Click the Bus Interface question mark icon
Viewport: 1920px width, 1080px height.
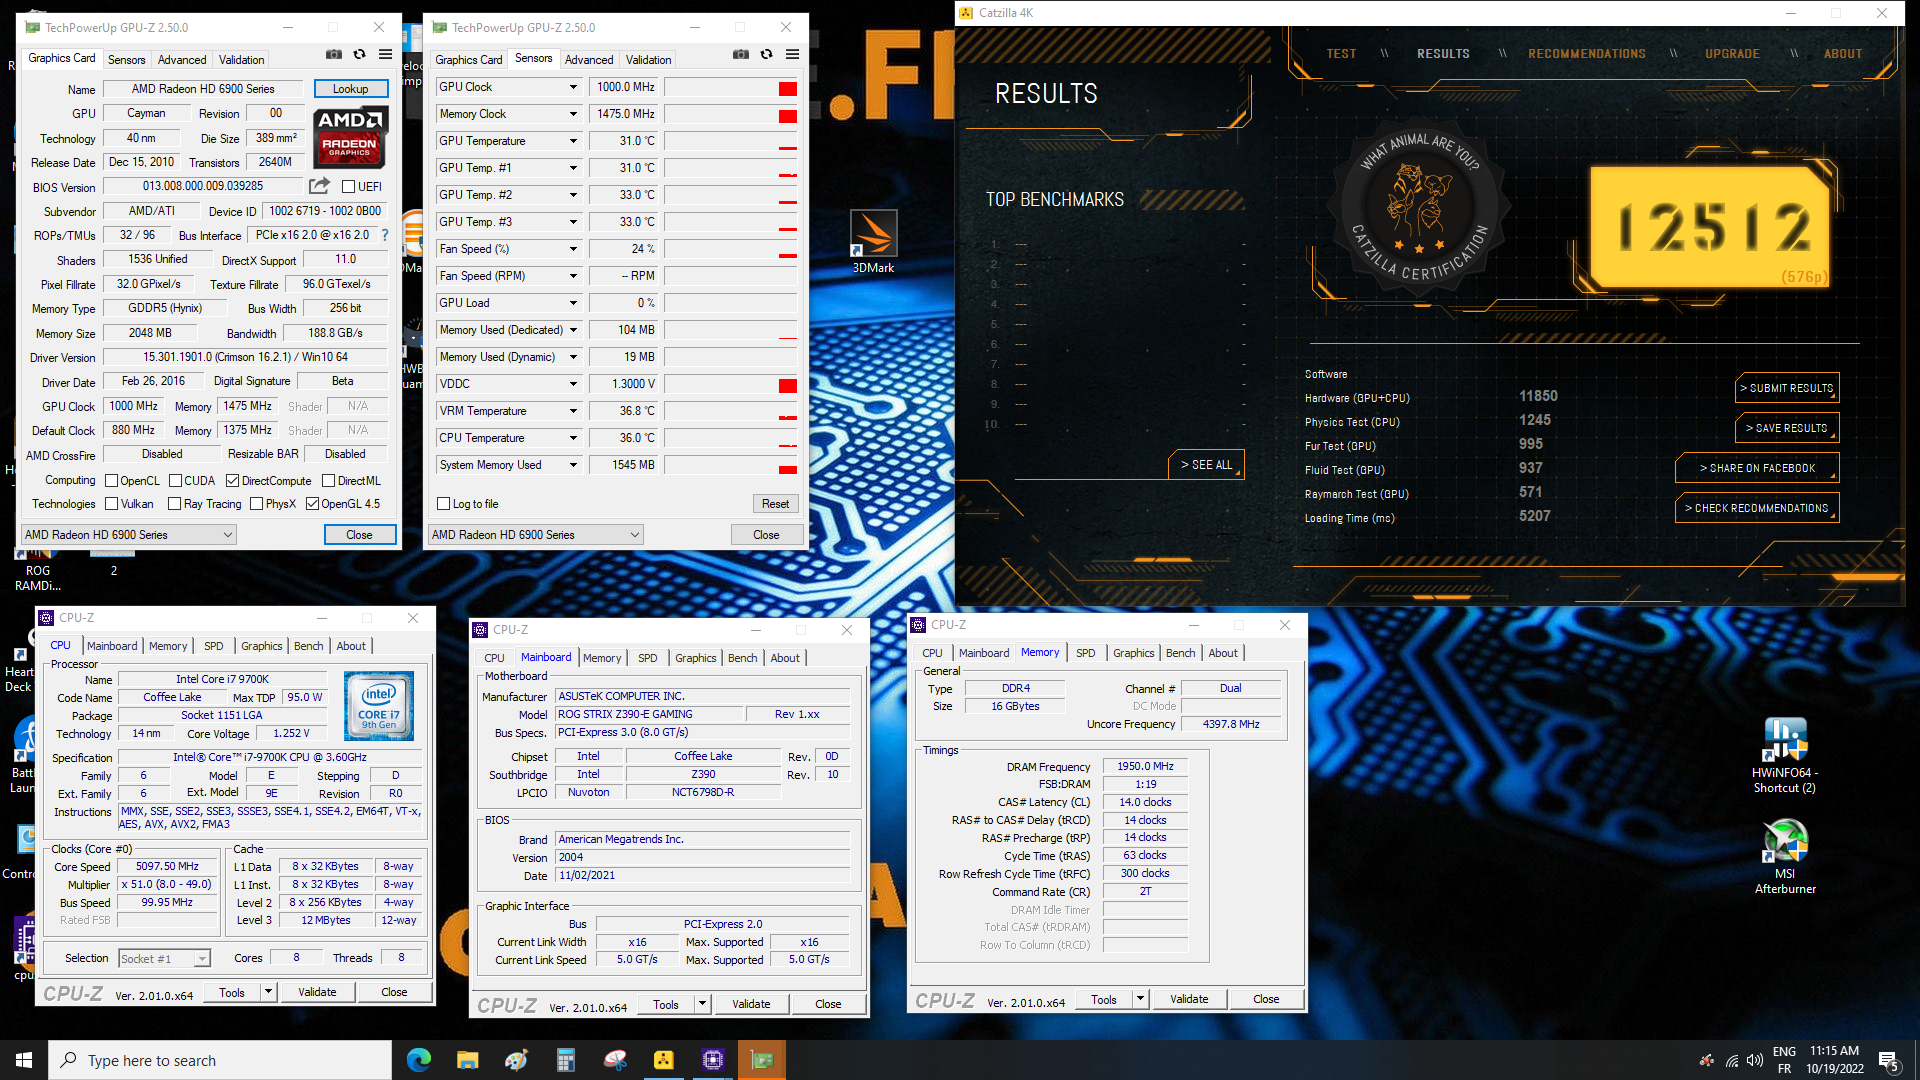coord(384,235)
